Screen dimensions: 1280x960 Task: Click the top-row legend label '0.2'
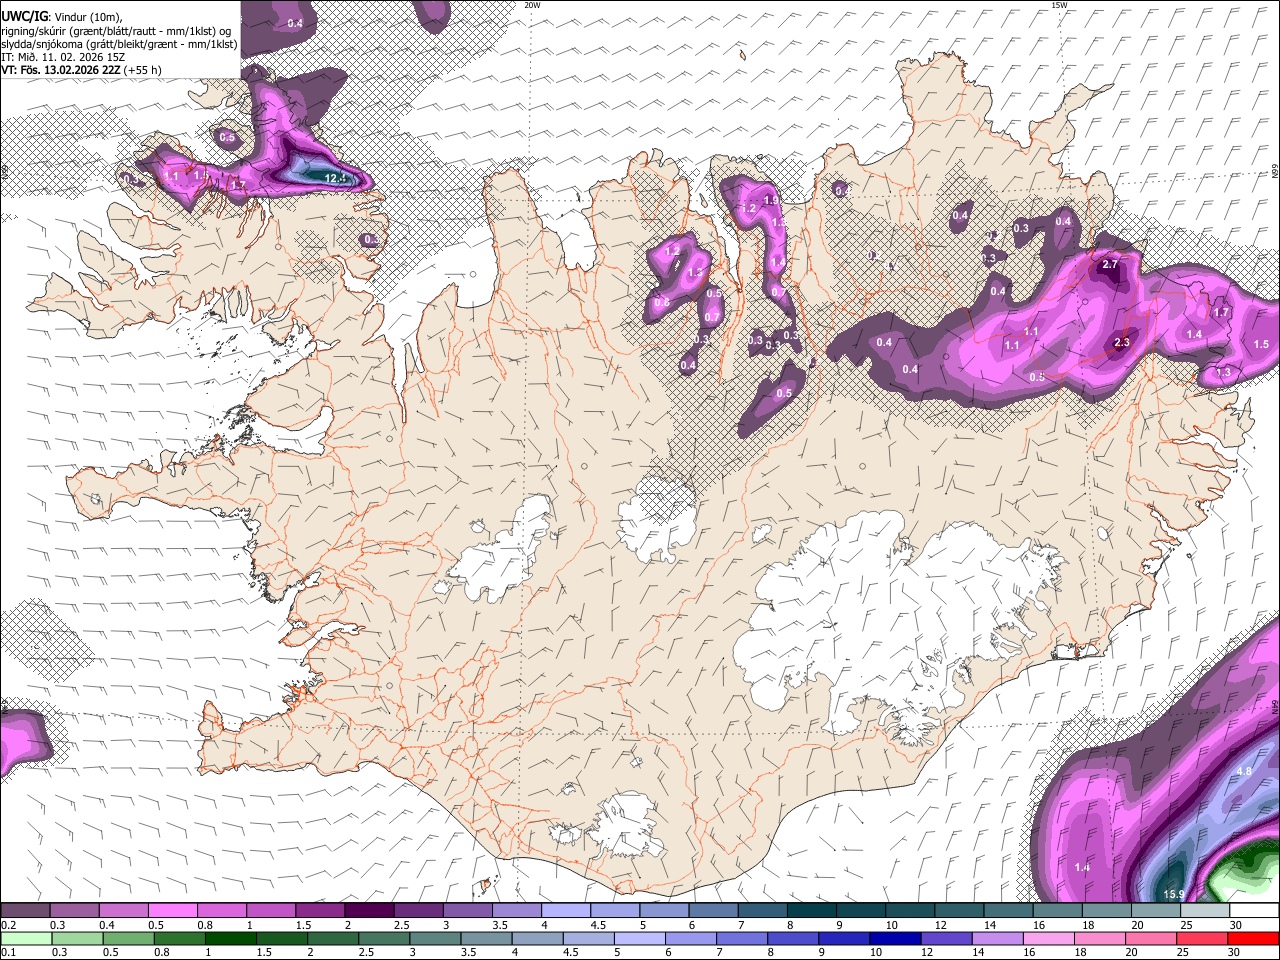coord(8,925)
